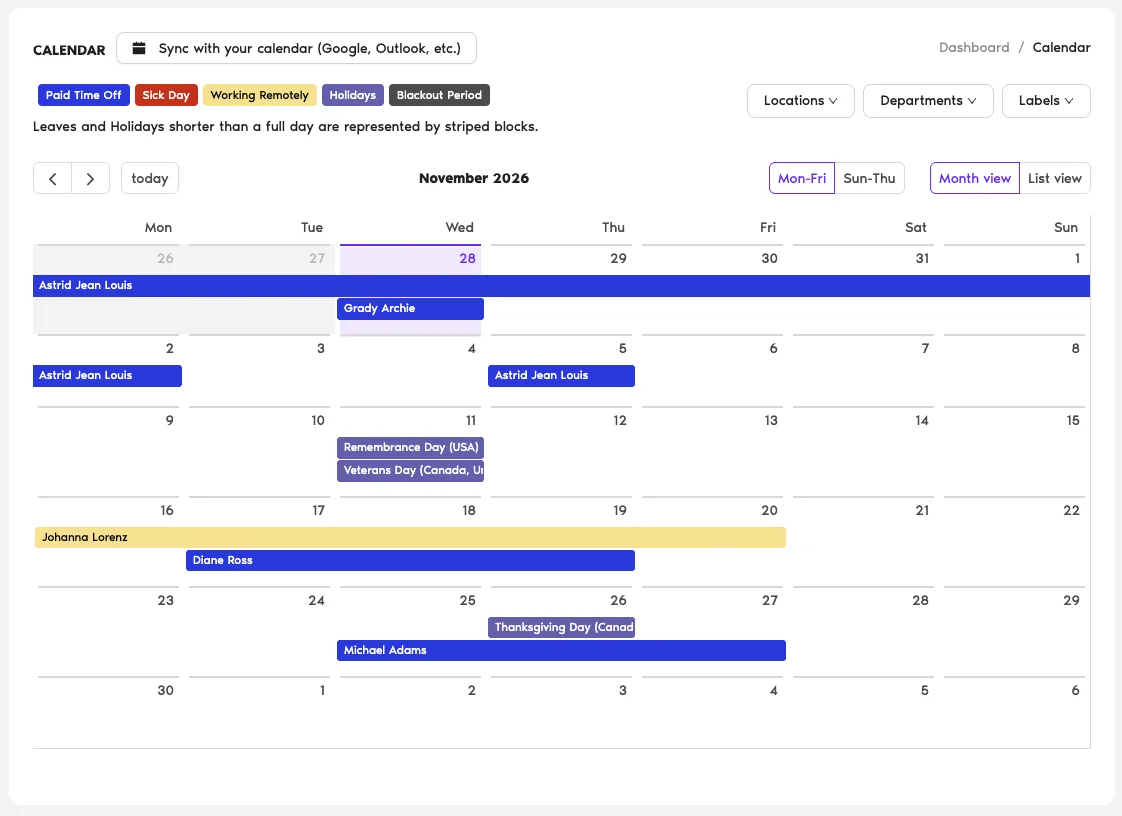Follow the Dashboard breadcrumb link
The height and width of the screenshot is (816, 1122).
[x=974, y=47]
